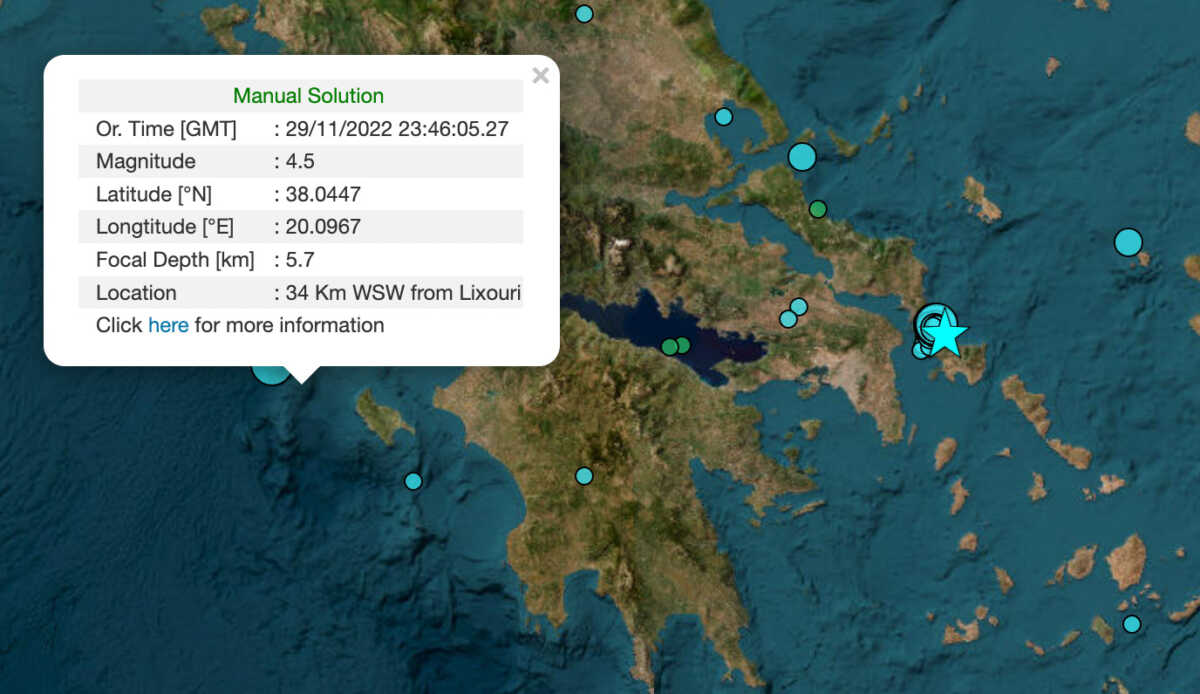Viewport: 1200px width, 694px height.
Task: Click the cyan marker in bottom-right corner
Action: [1131, 624]
